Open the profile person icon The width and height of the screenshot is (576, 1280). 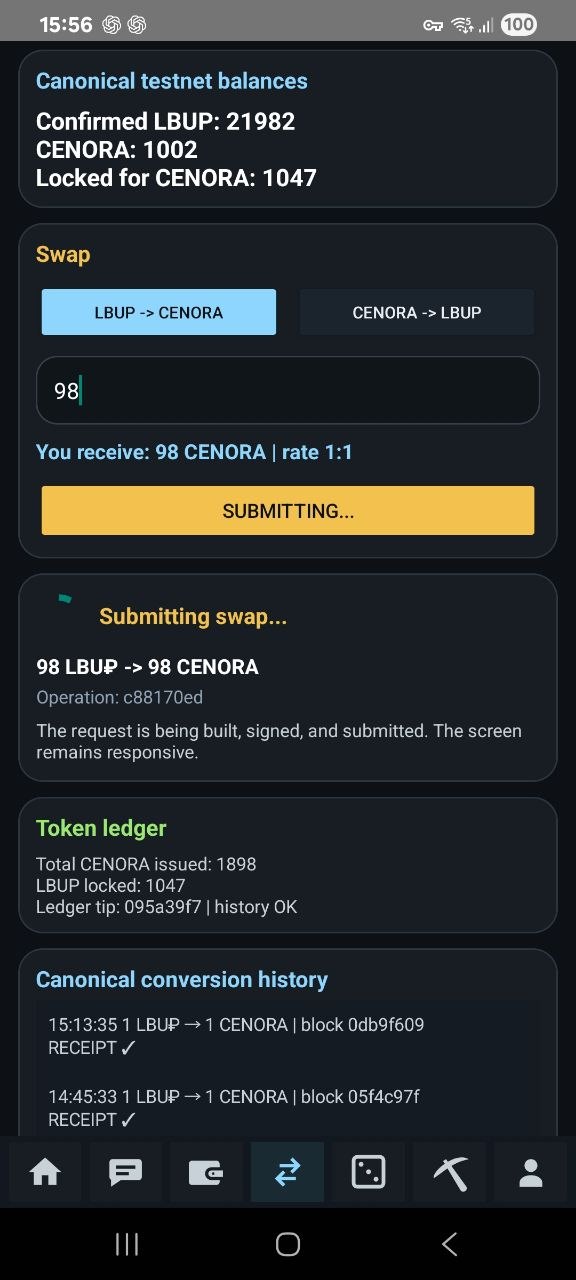(x=530, y=1172)
